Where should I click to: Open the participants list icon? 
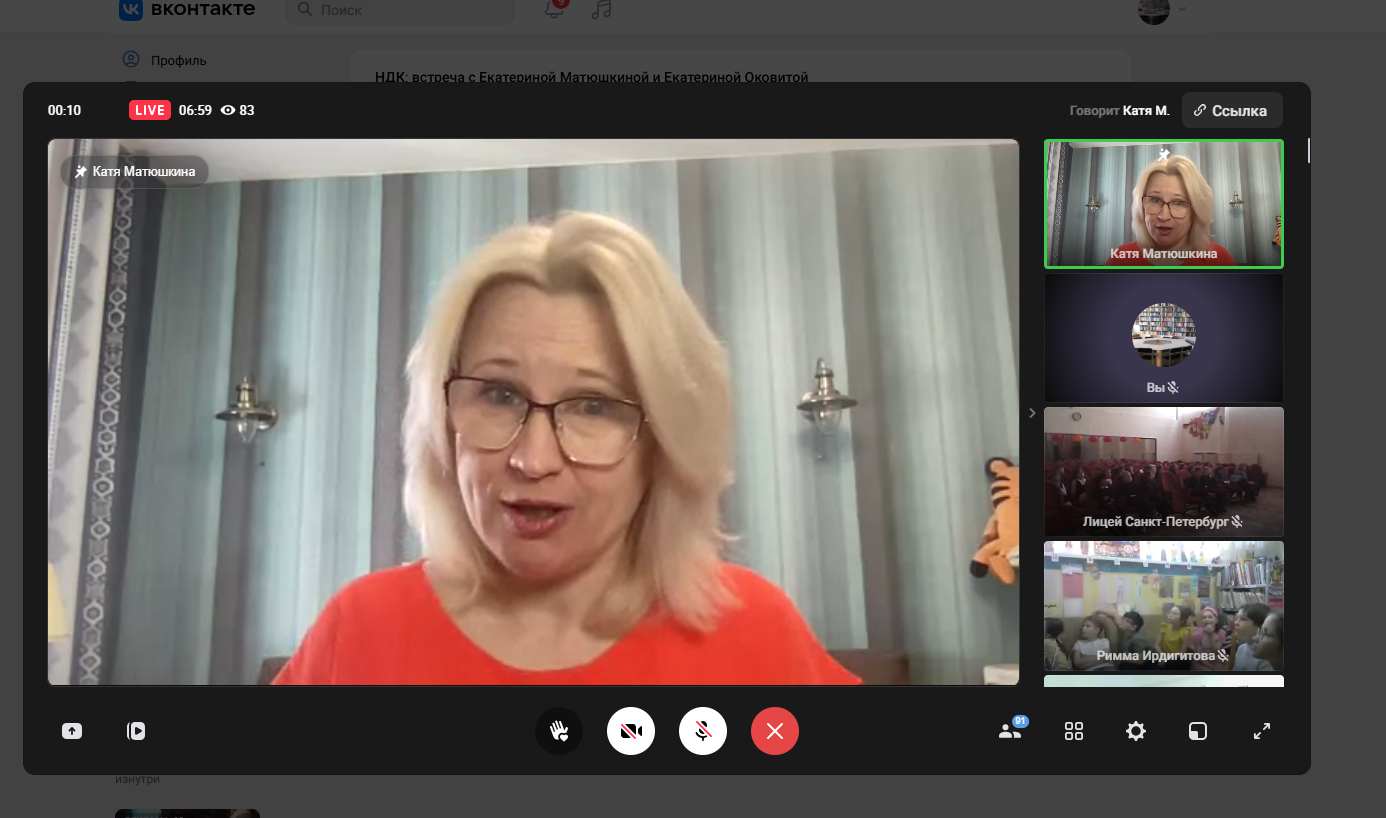tap(1010, 731)
